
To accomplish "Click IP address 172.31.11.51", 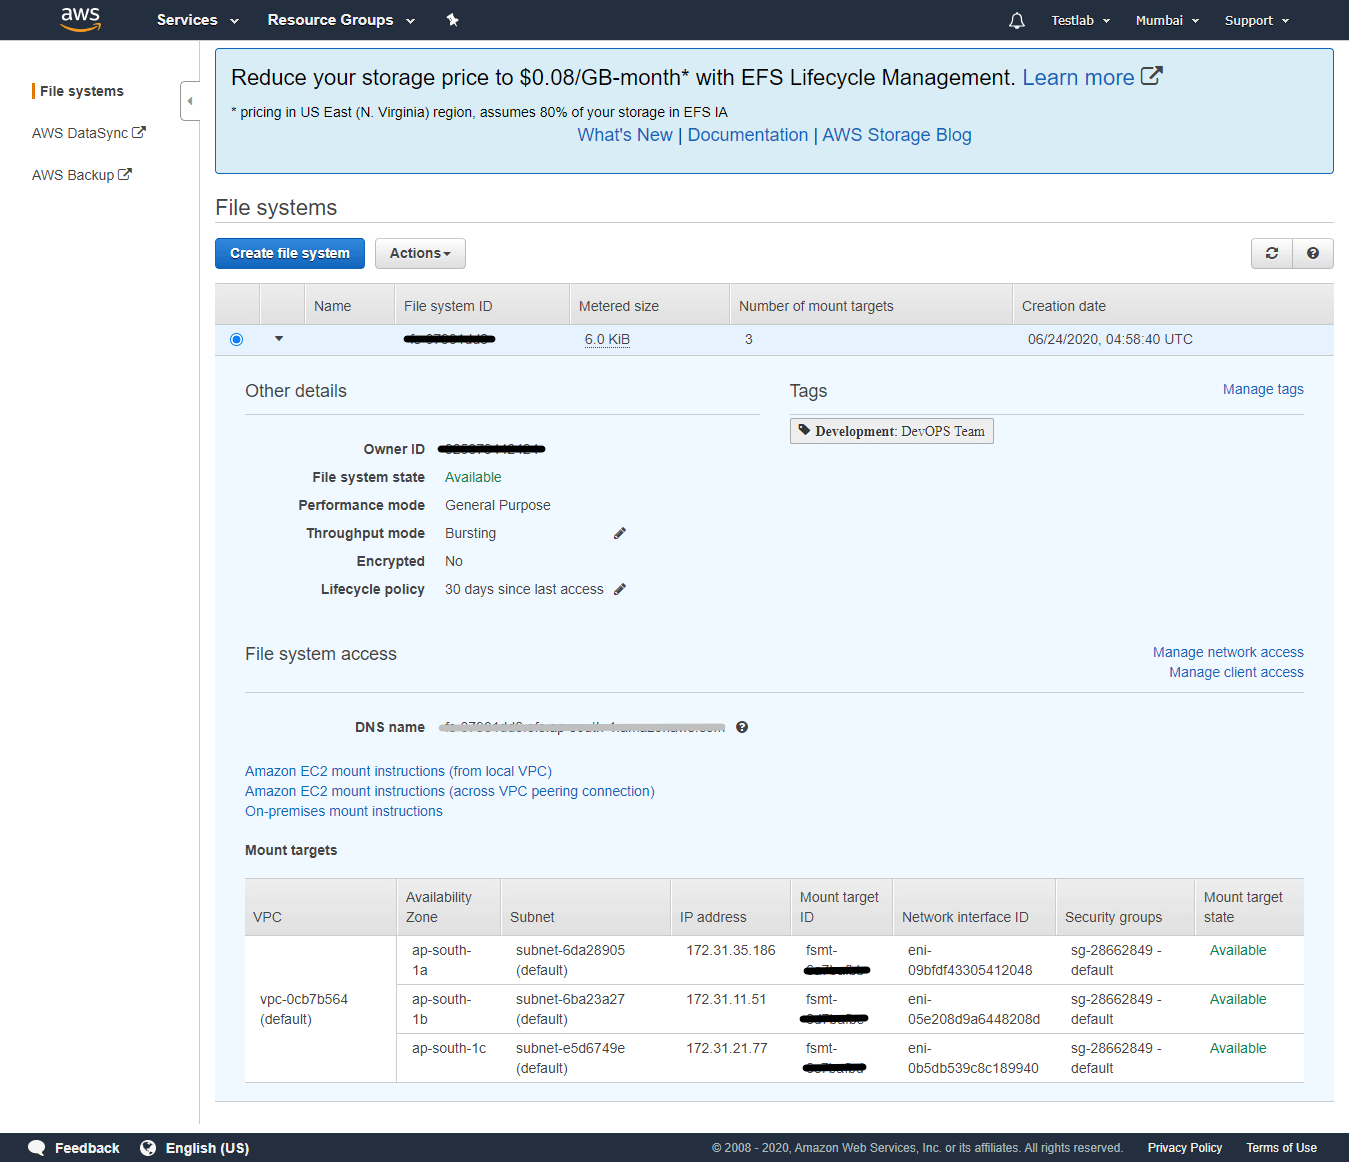I will click(726, 999).
